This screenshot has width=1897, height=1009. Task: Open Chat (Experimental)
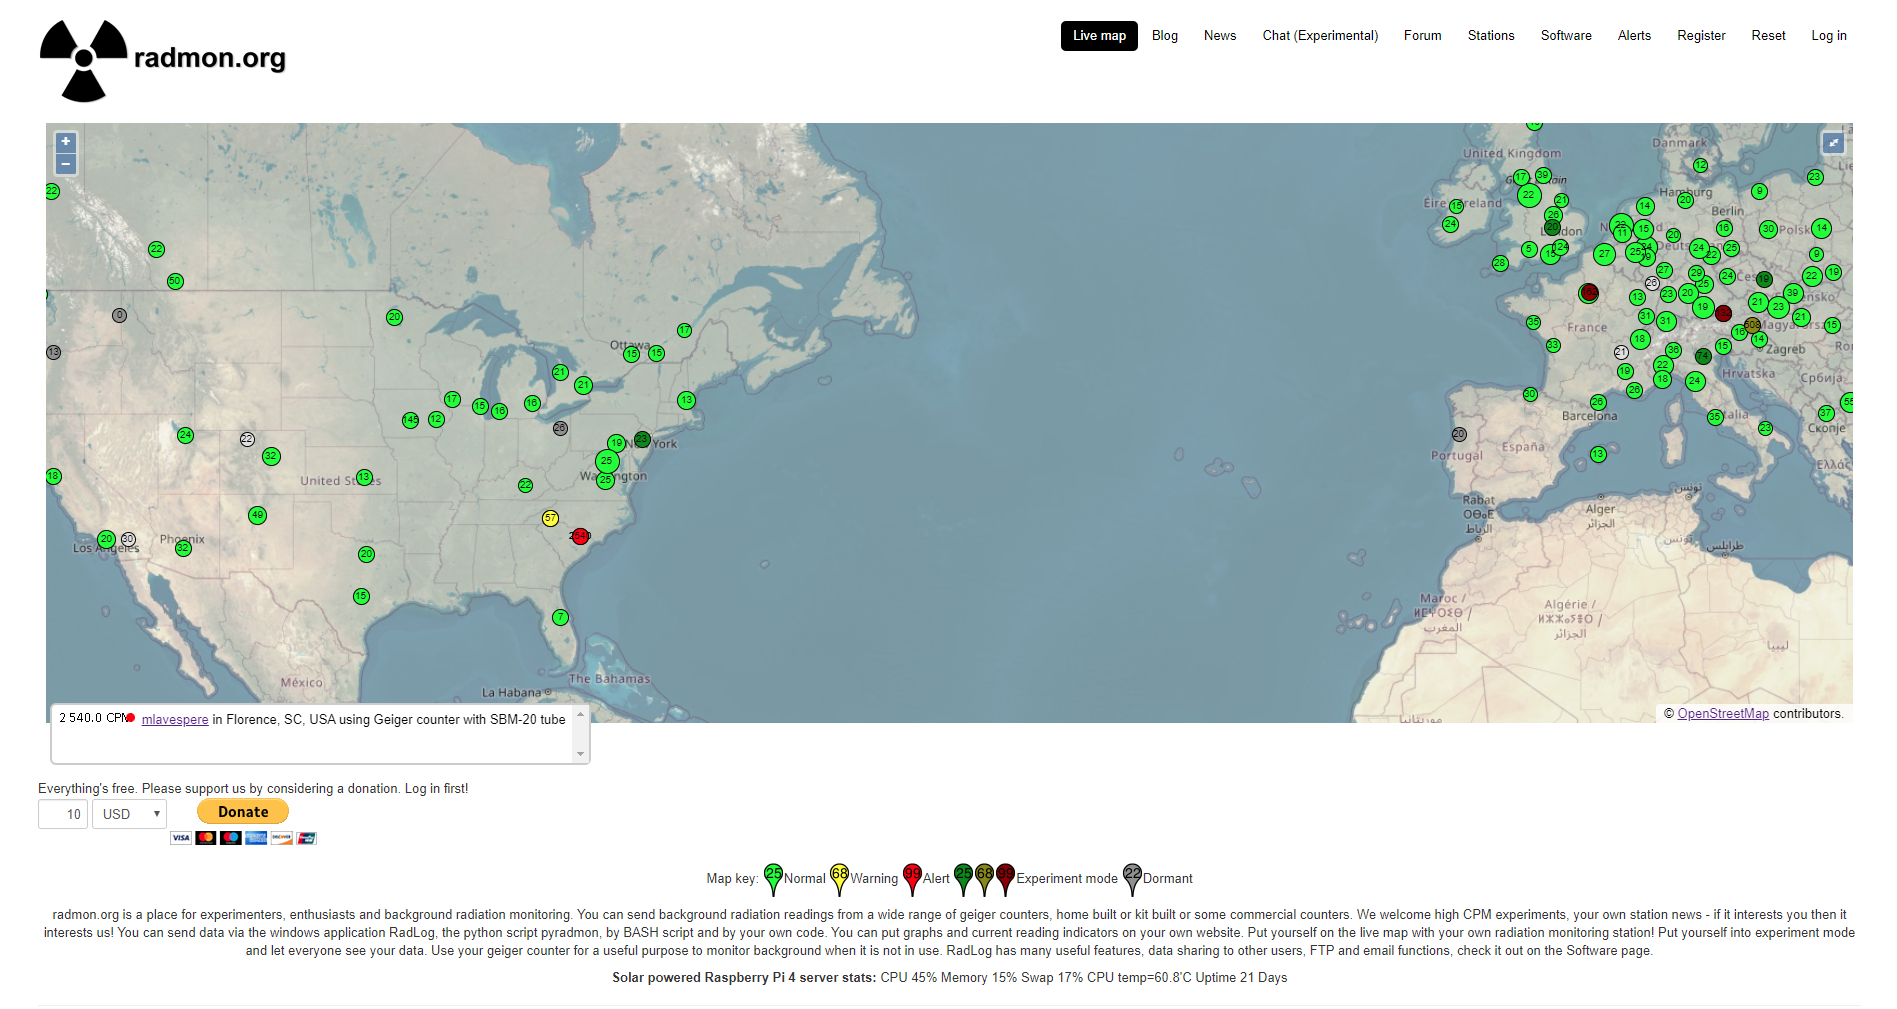coord(1320,35)
